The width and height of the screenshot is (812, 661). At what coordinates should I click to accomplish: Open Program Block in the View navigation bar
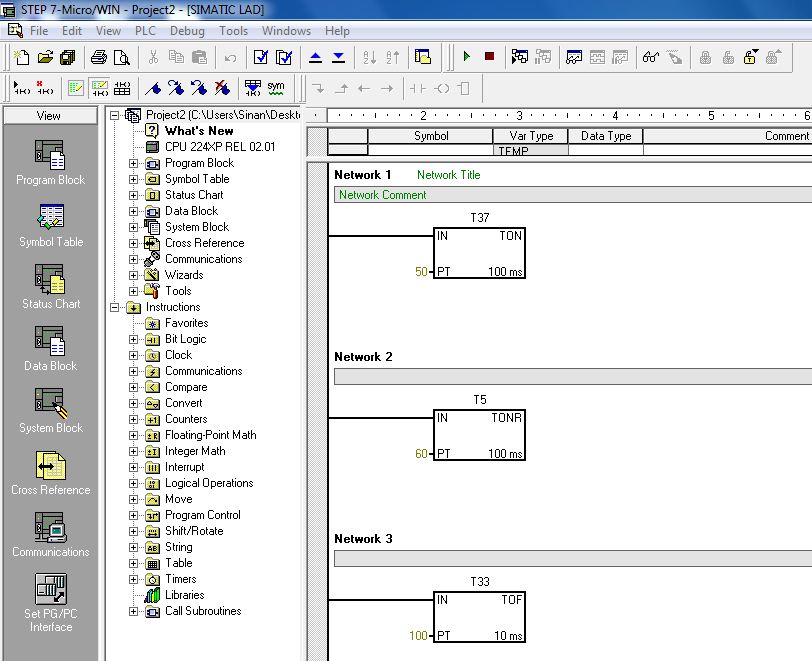[50, 163]
